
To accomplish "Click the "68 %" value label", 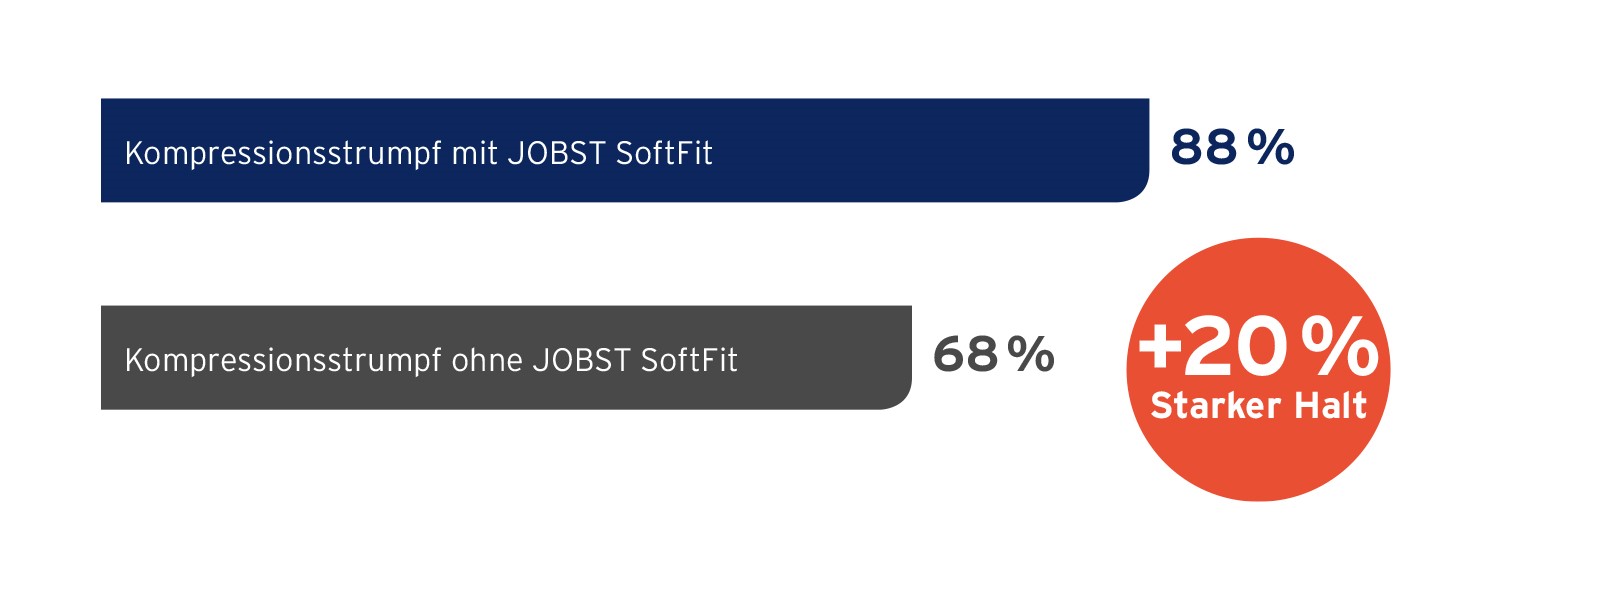I will coord(992,354).
